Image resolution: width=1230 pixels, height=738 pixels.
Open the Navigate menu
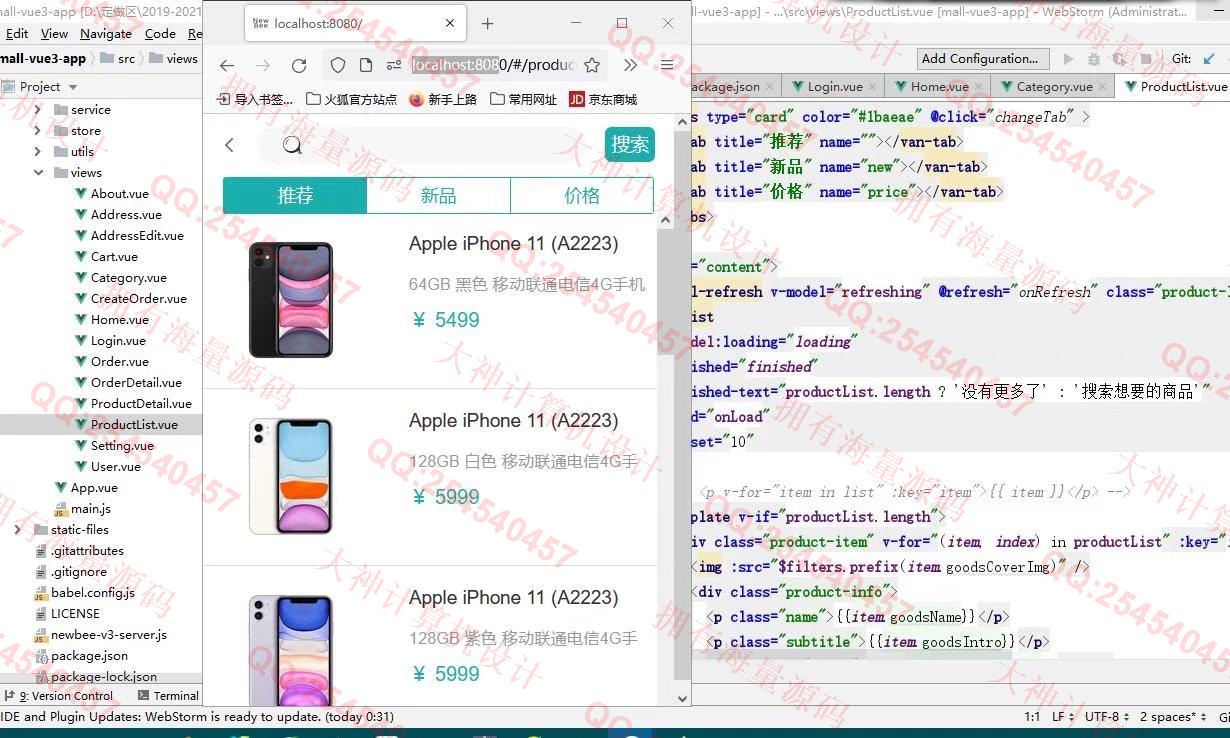[x=106, y=33]
